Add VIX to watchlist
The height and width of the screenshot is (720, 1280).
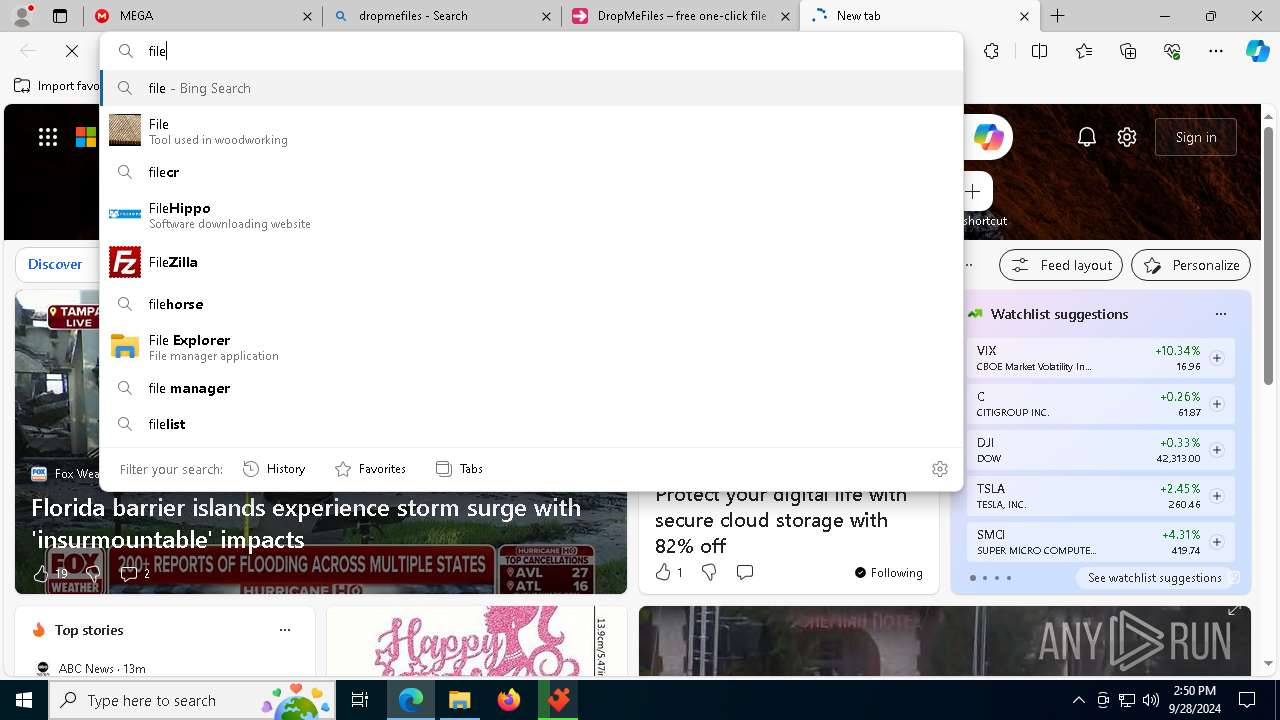1216,358
